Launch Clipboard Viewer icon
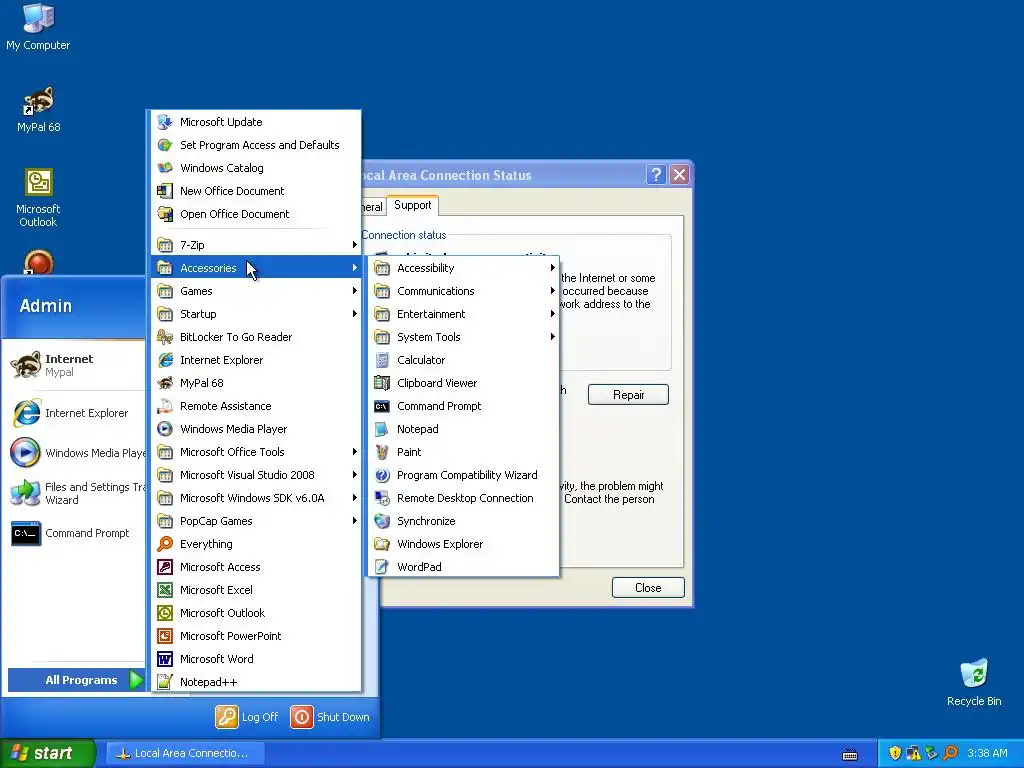1024x768 pixels. 382,383
